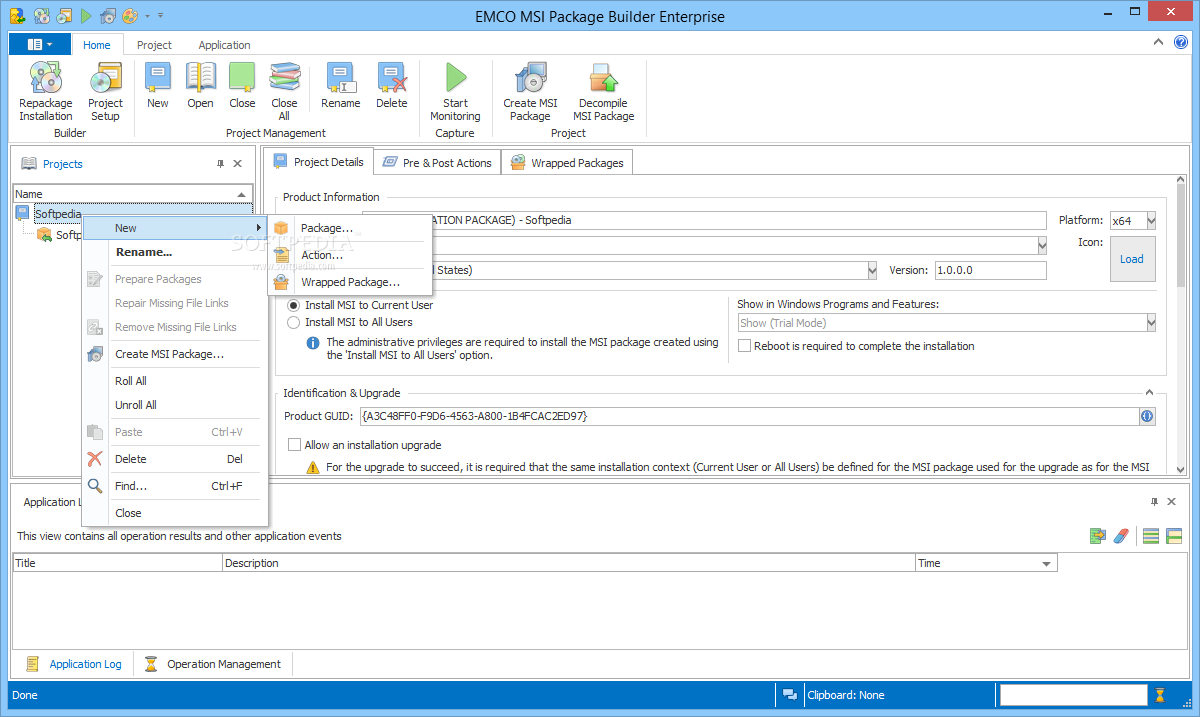The width and height of the screenshot is (1200, 717).
Task: Click the color palette icon in title bar
Action: click(x=130, y=16)
